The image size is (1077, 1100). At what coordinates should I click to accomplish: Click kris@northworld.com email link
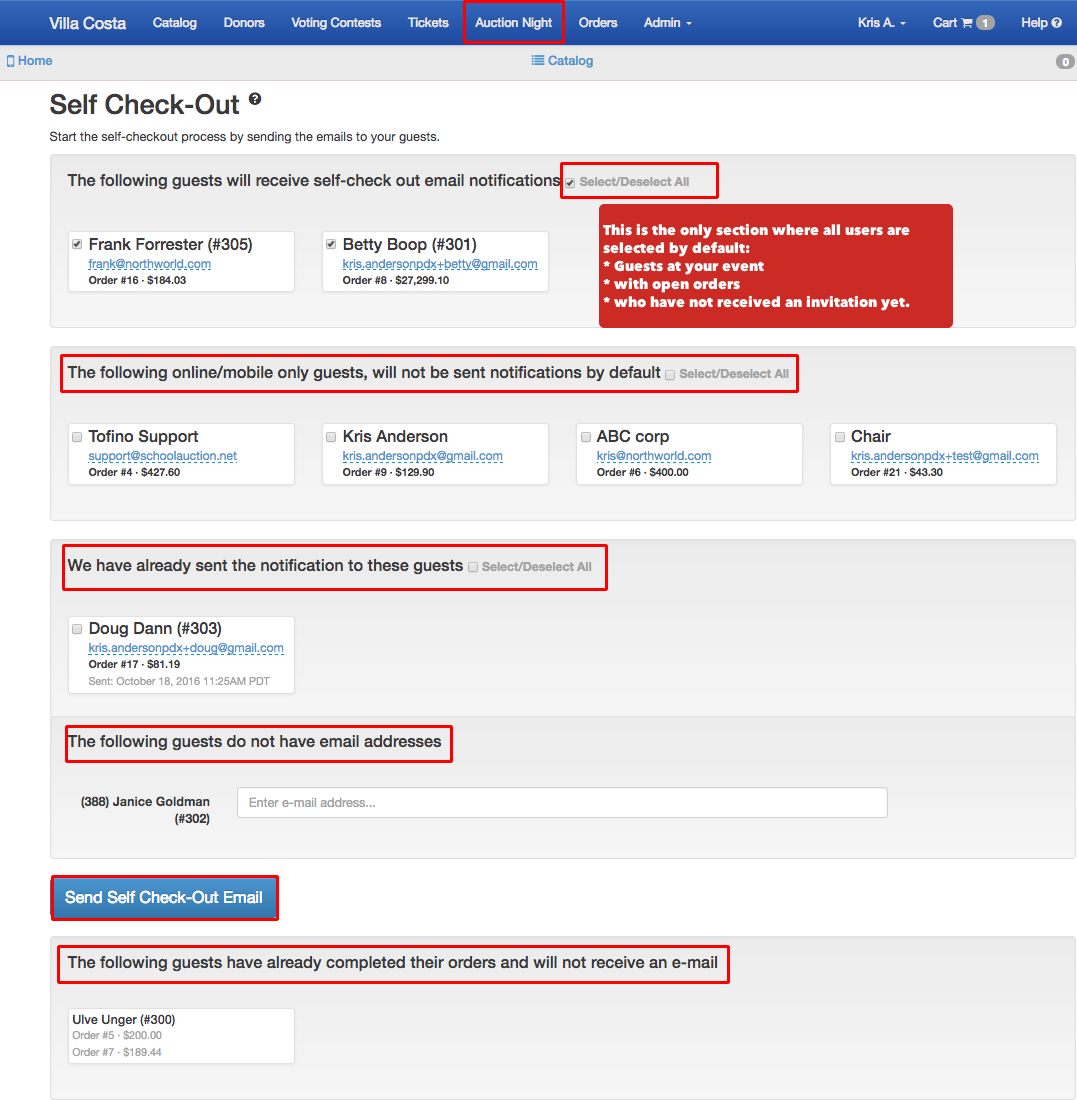(654, 456)
